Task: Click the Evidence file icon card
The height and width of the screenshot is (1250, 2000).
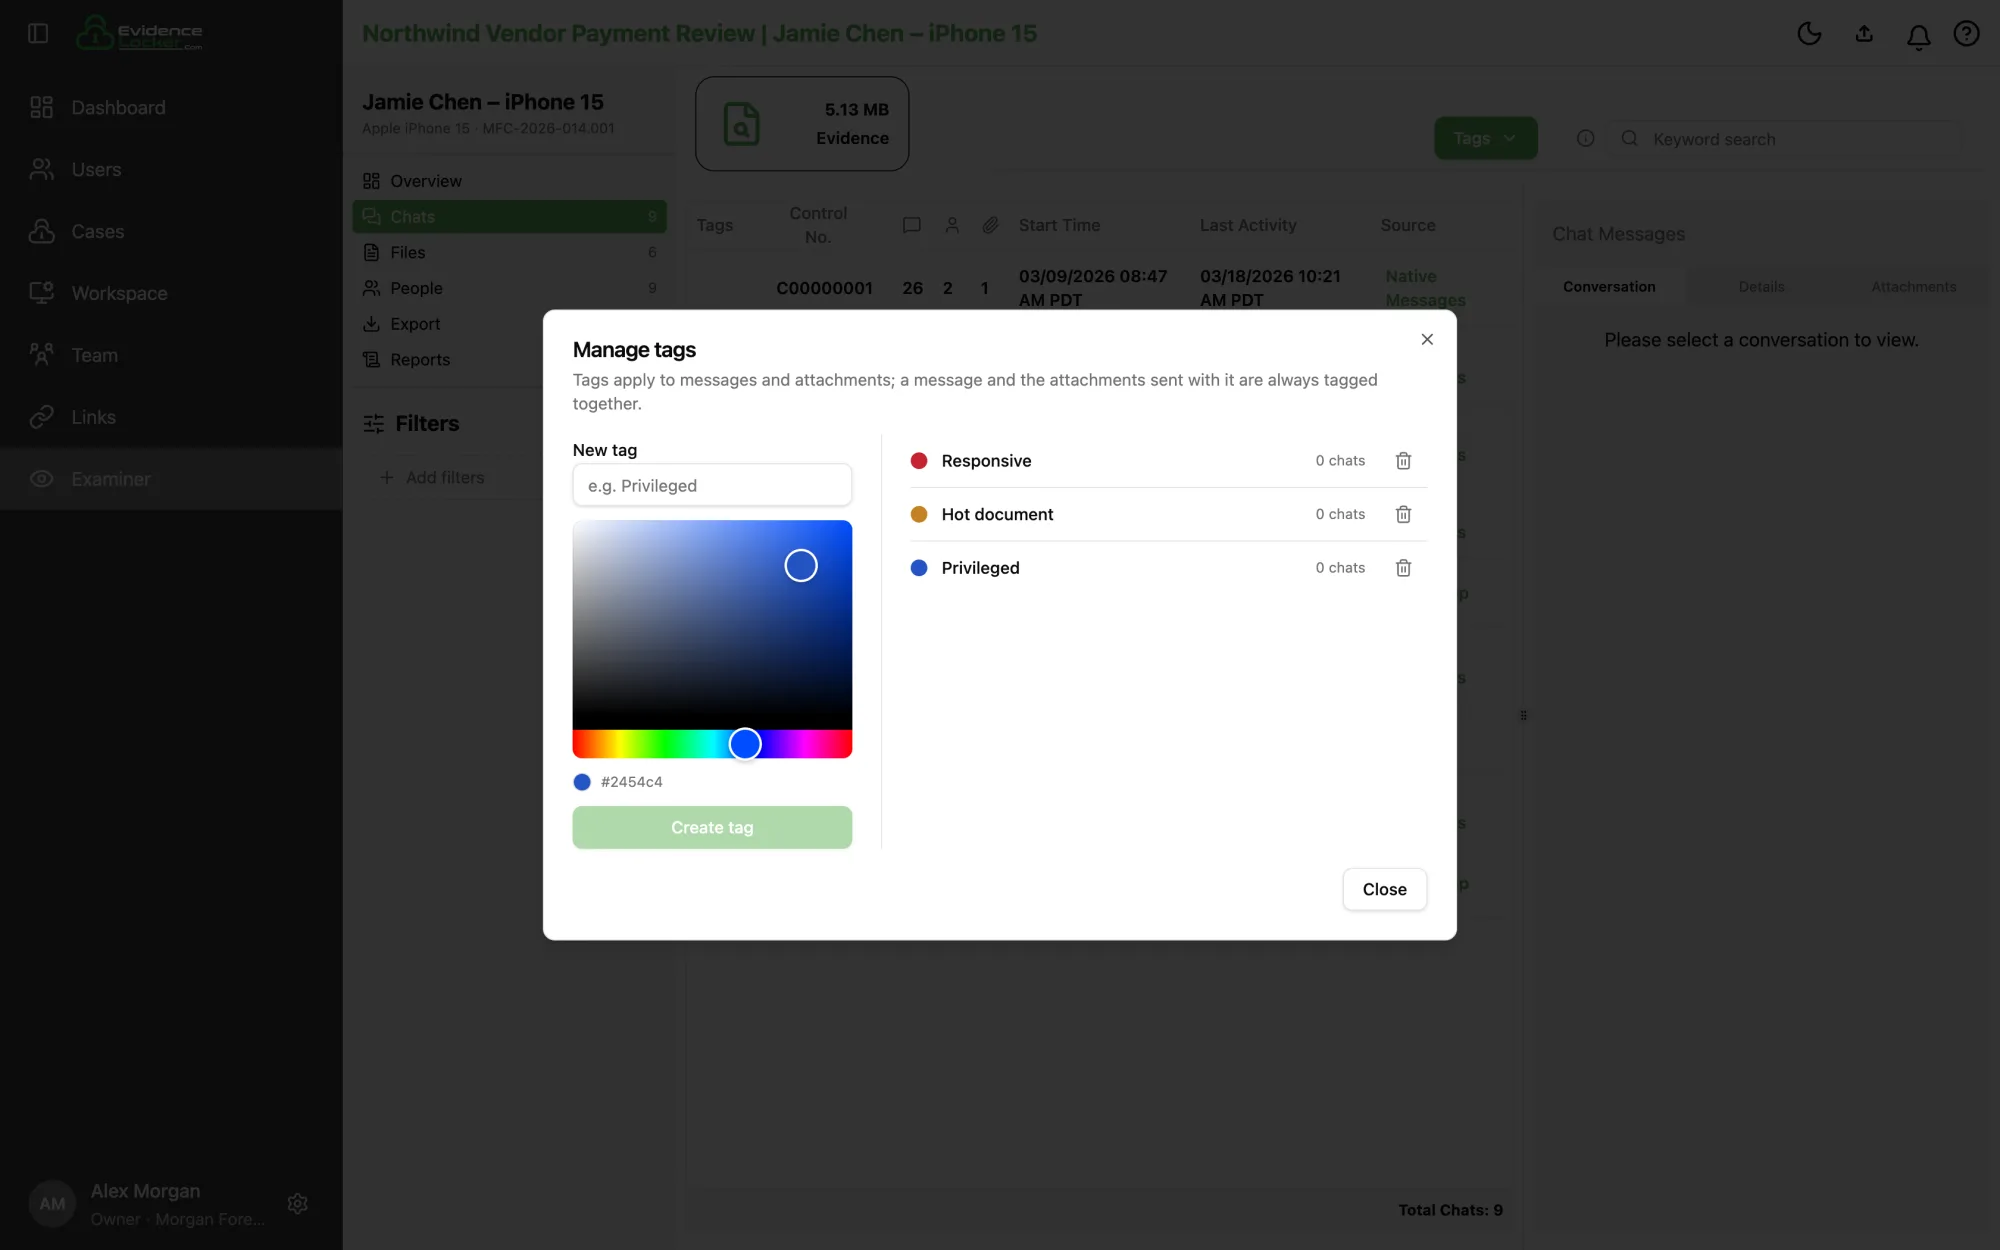Action: click(802, 124)
